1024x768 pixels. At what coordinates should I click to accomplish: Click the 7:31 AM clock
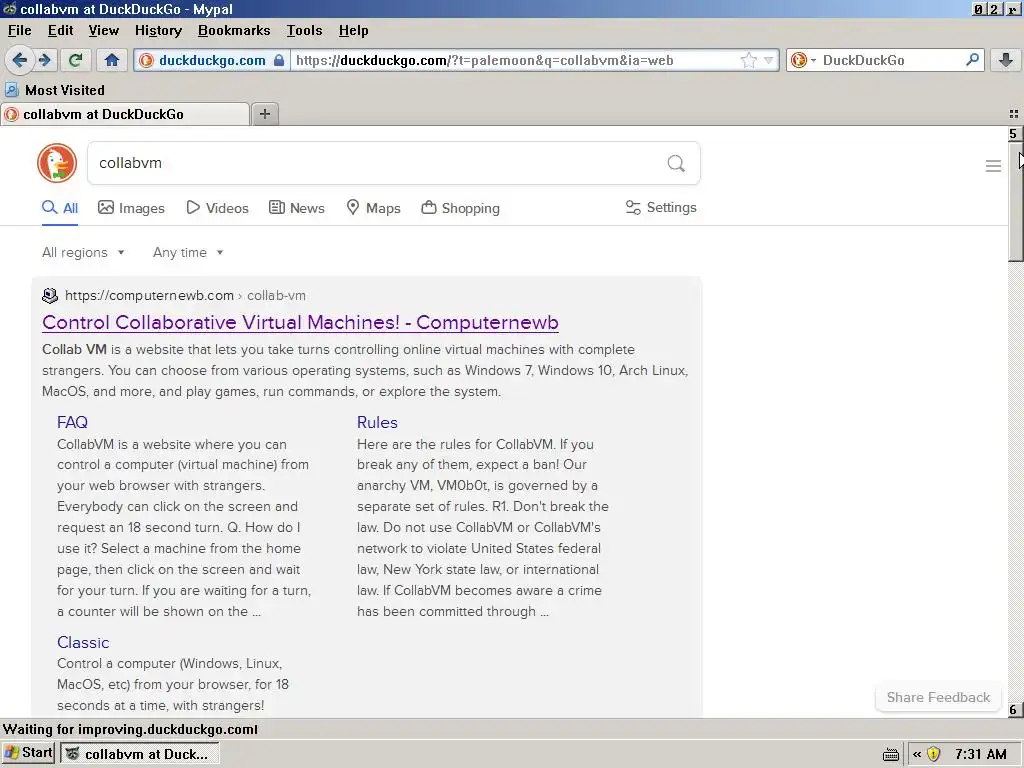tap(980, 754)
